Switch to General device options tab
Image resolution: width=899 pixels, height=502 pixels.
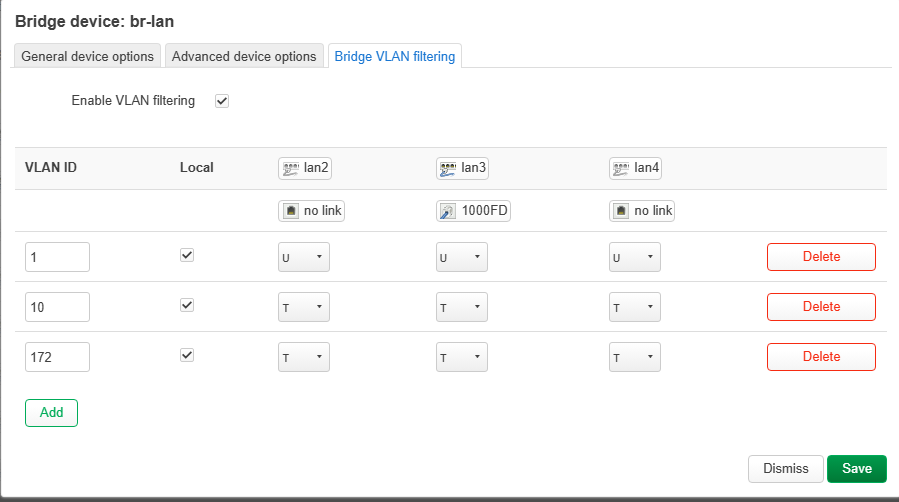pos(88,56)
